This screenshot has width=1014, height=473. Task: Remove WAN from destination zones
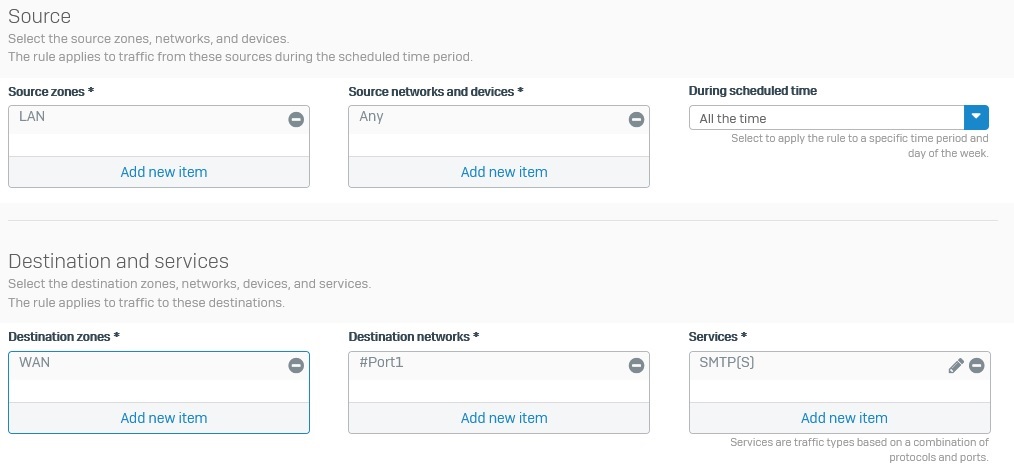(x=296, y=366)
